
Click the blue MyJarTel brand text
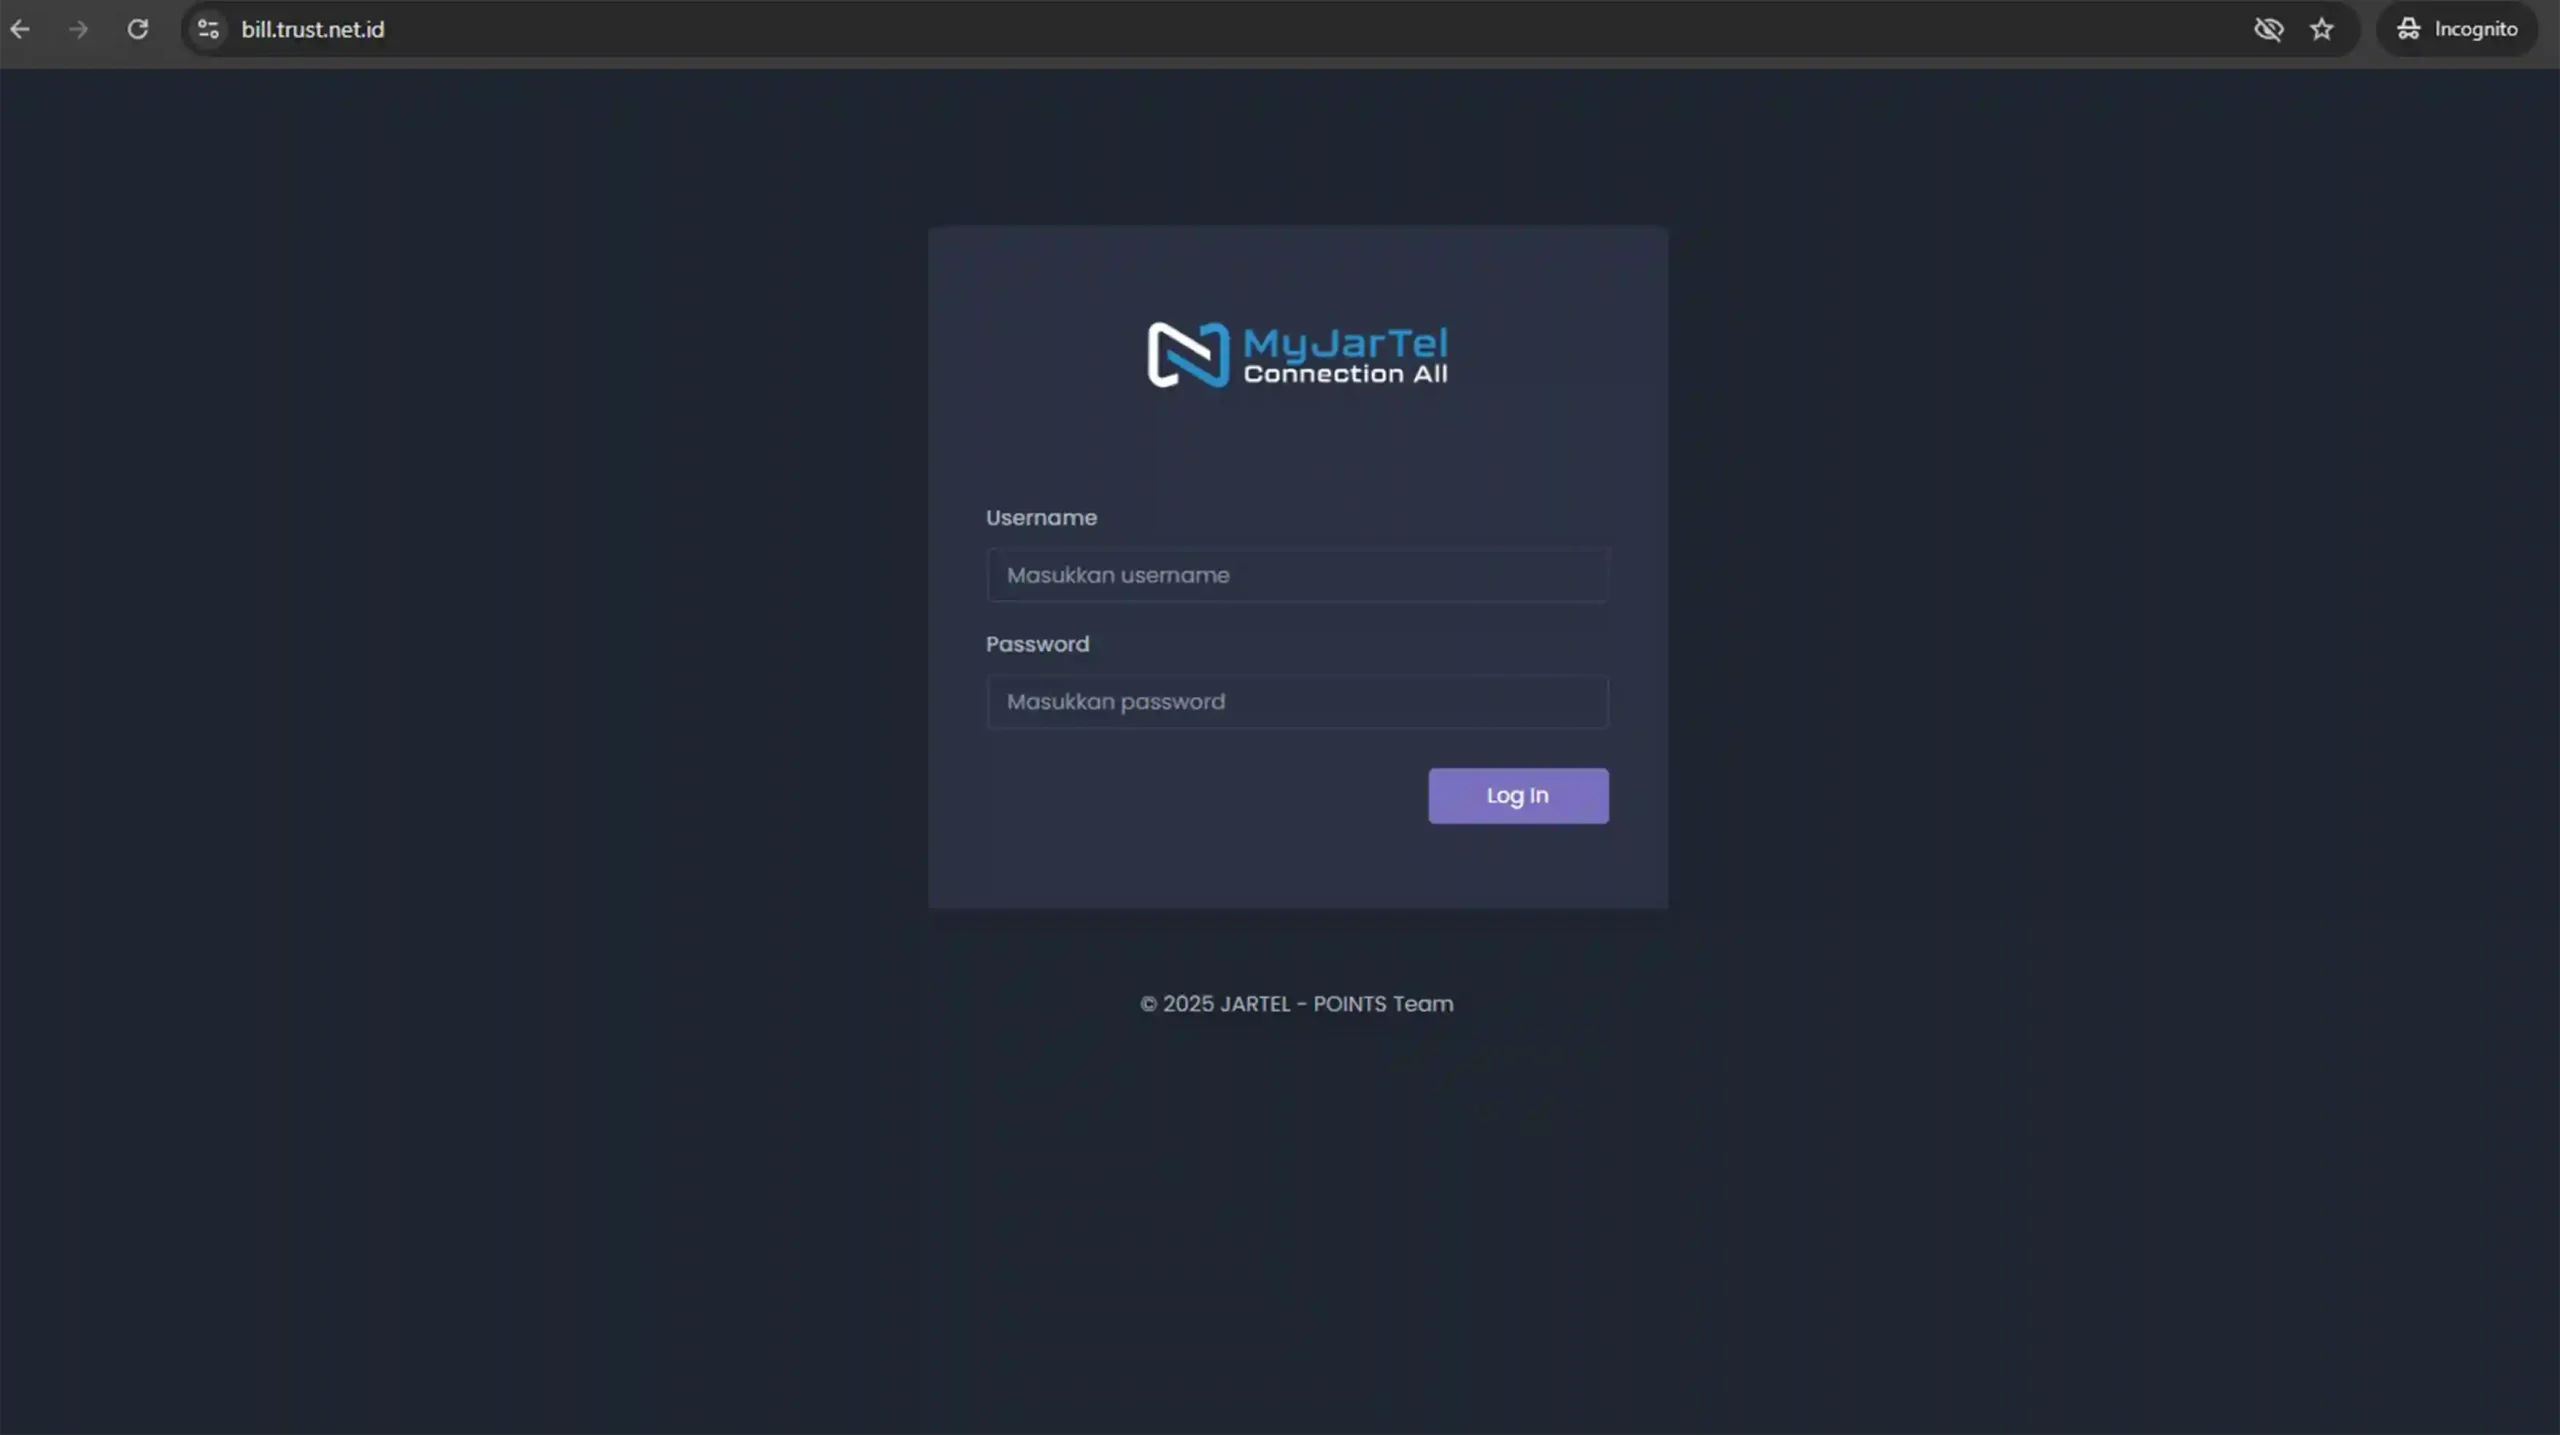[x=1345, y=343]
